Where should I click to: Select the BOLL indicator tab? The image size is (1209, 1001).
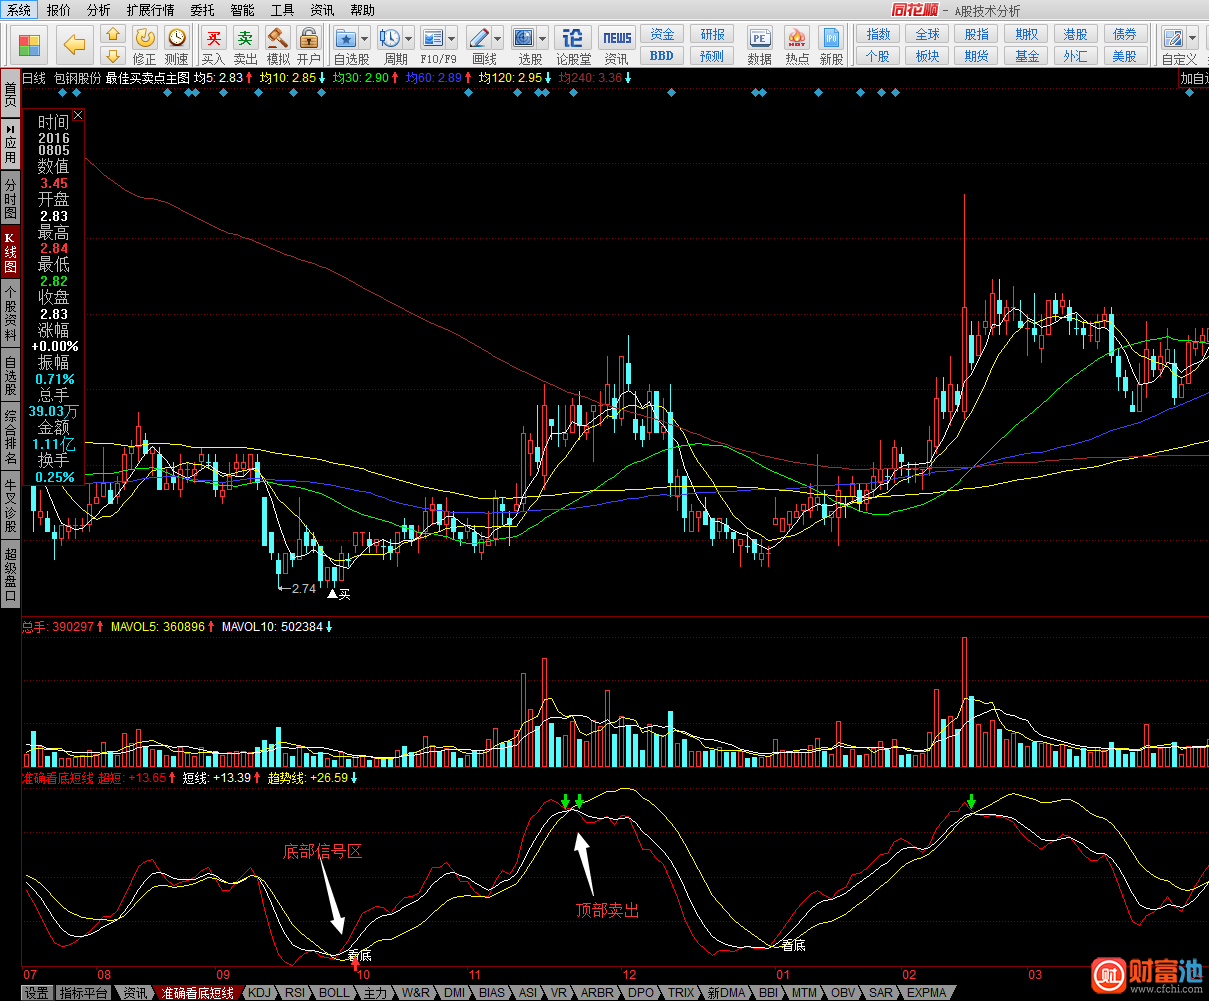pos(334,993)
